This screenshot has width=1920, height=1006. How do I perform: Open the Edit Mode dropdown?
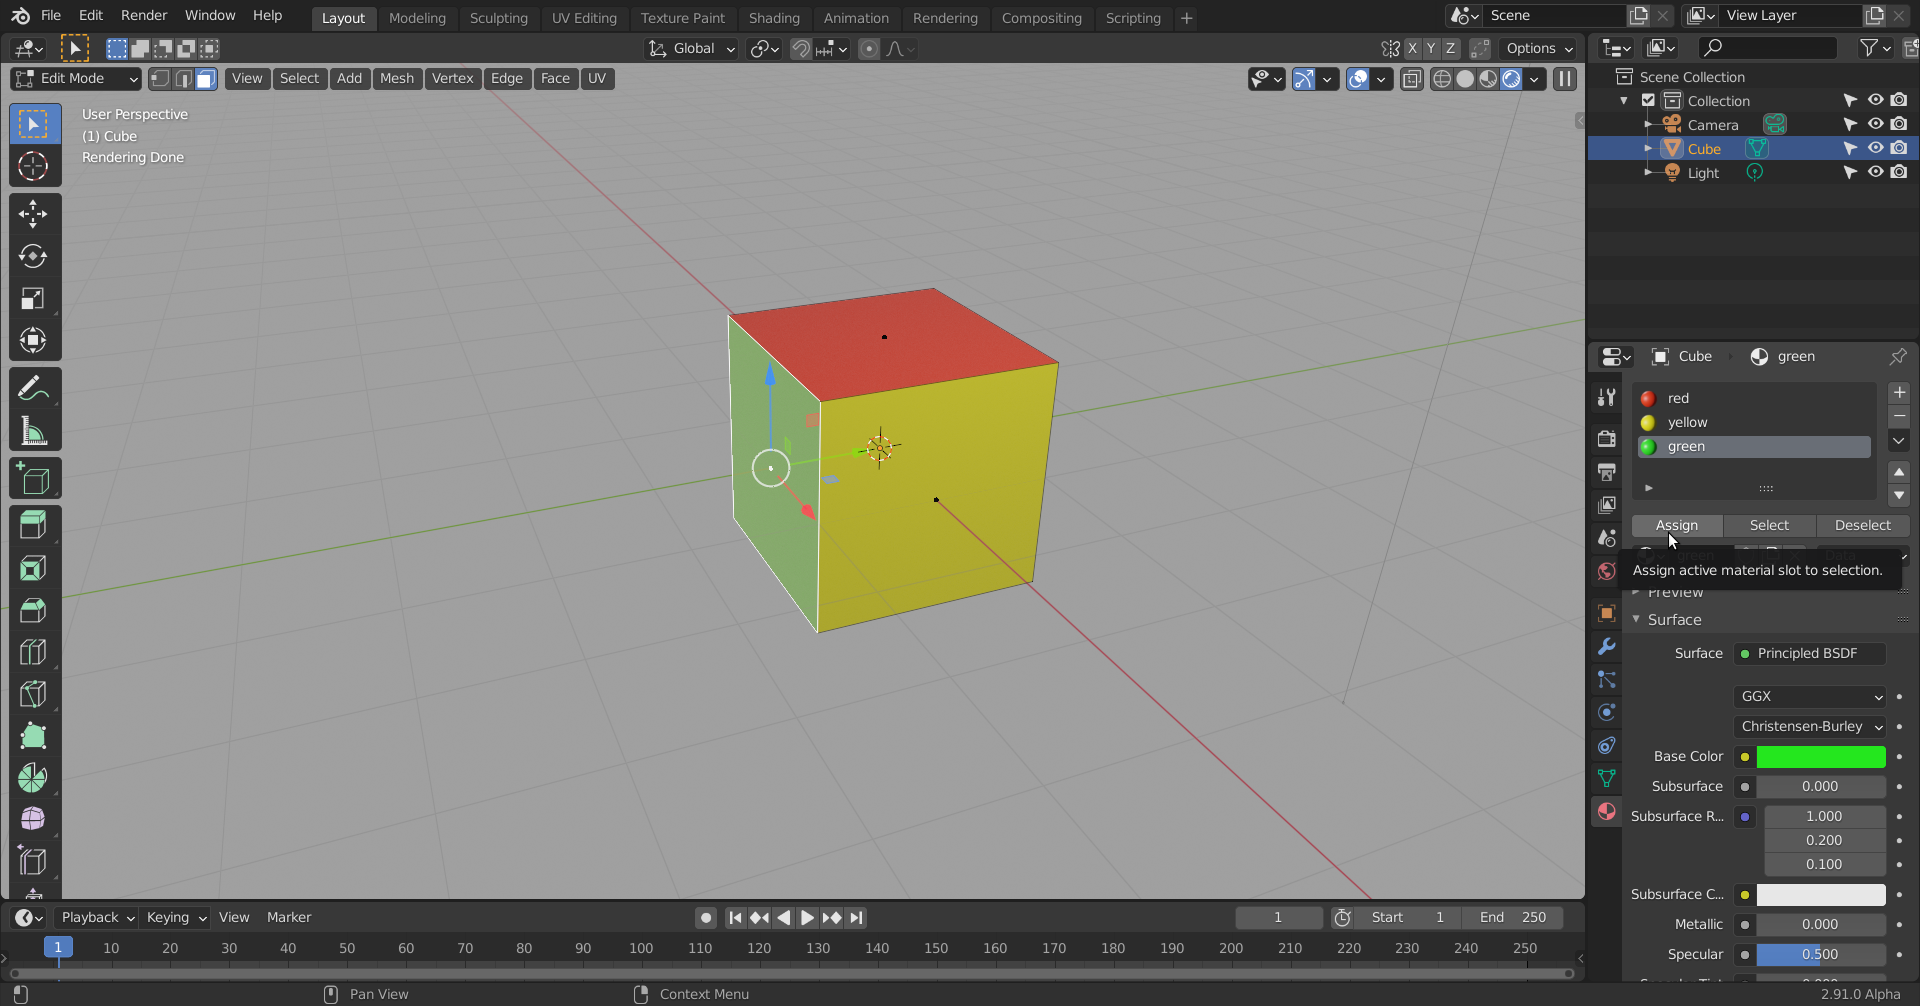coord(75,78)
